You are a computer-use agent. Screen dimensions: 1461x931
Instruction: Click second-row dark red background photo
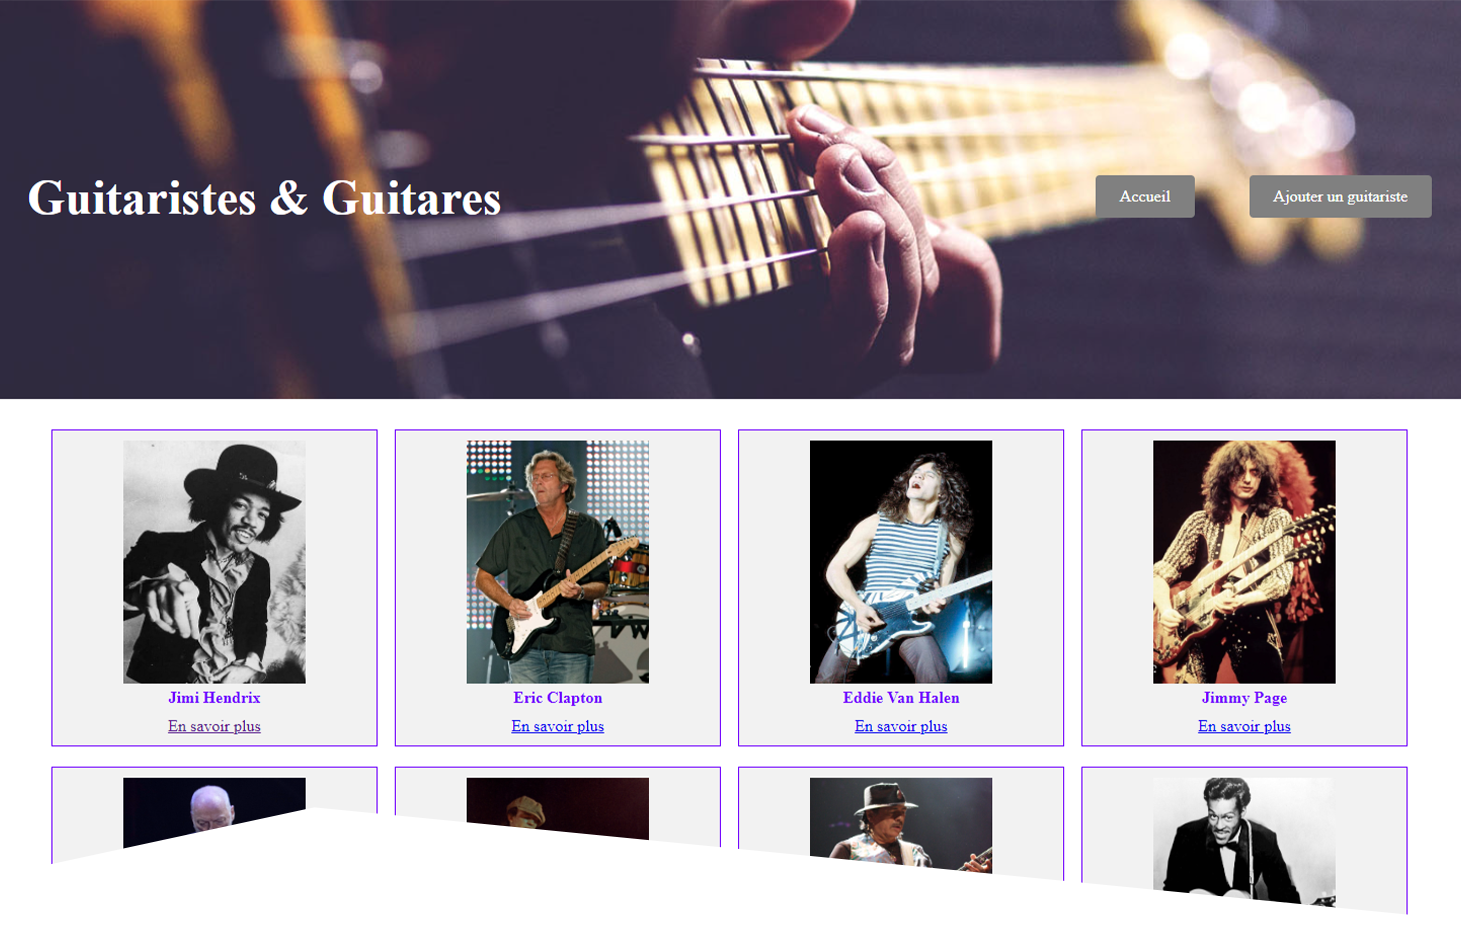557,806
